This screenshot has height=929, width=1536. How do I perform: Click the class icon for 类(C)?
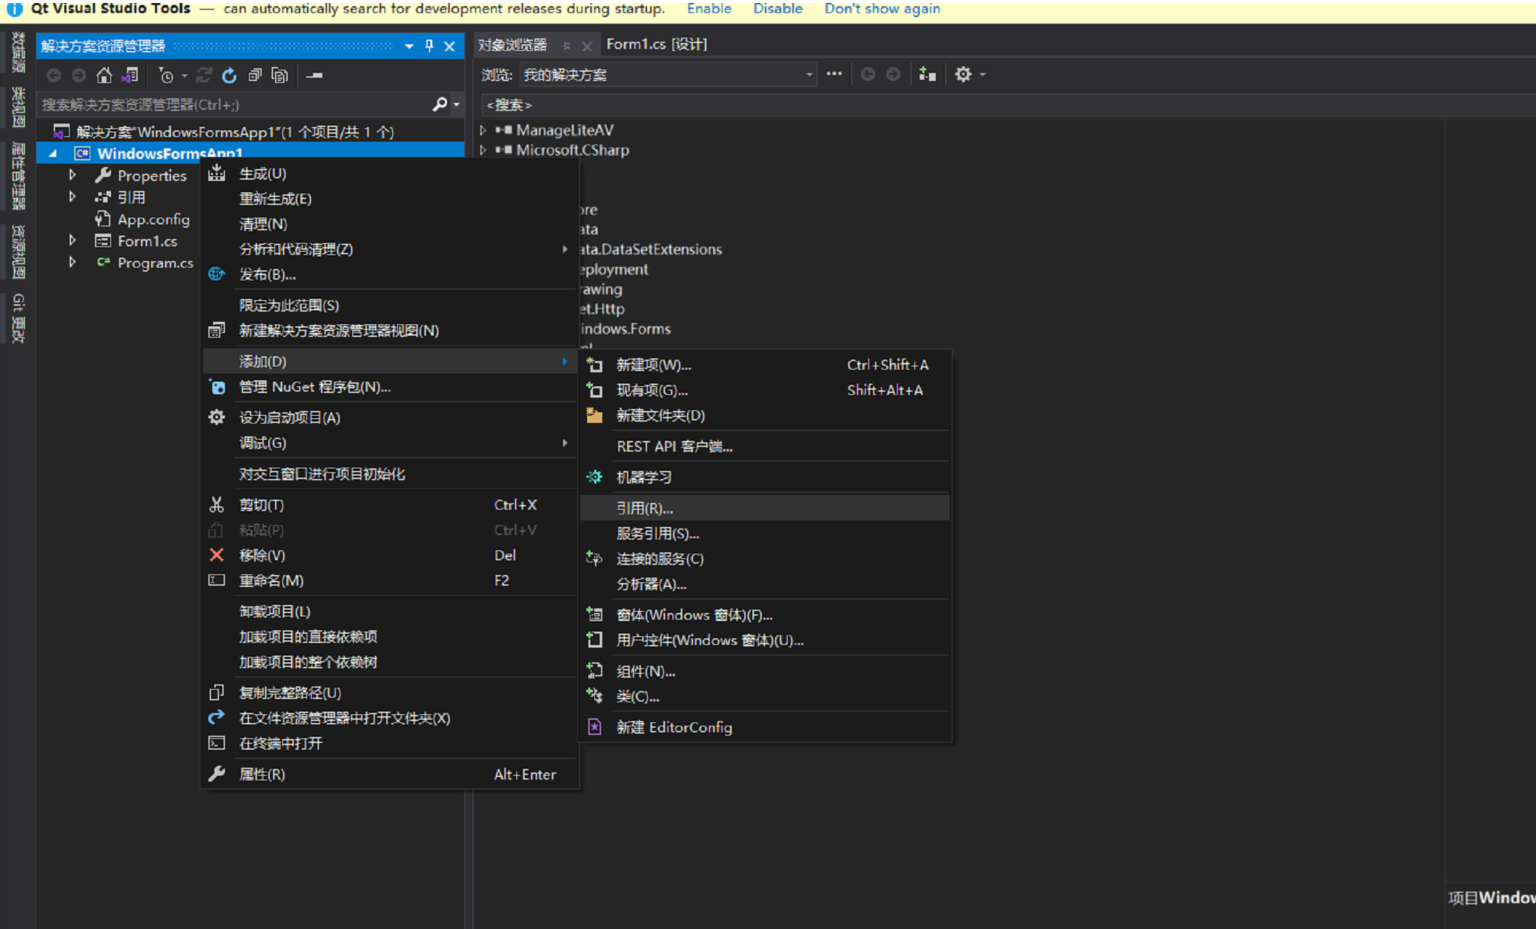[595, 696]
